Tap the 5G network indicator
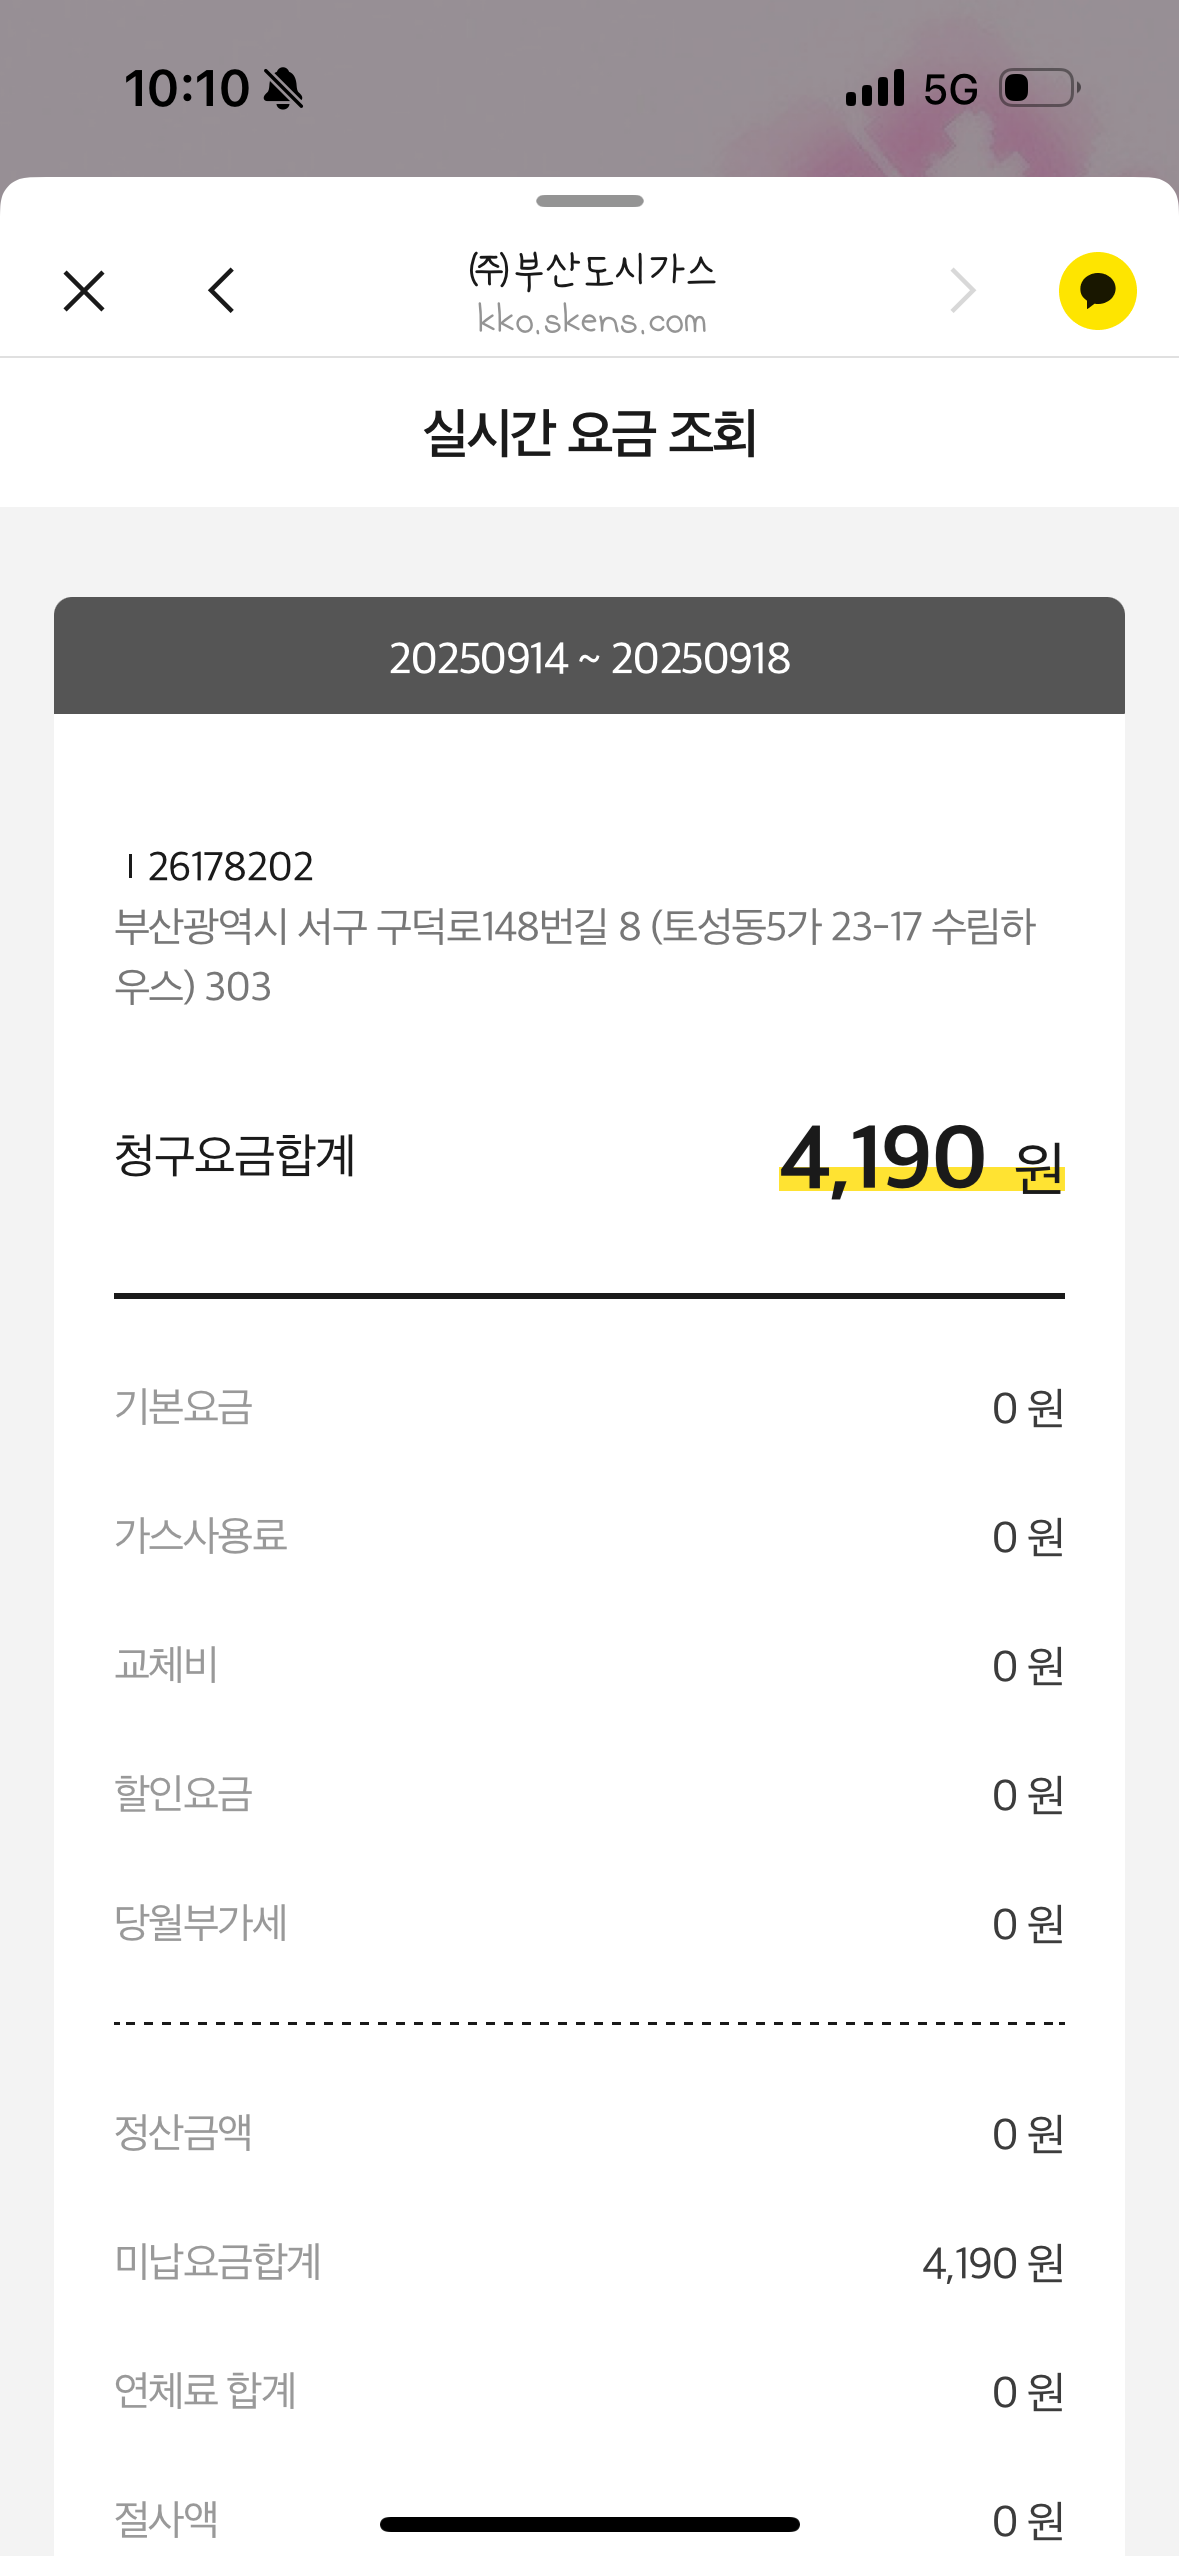The height and width of the screenshot is (2556, 1179). click(950, 90)
